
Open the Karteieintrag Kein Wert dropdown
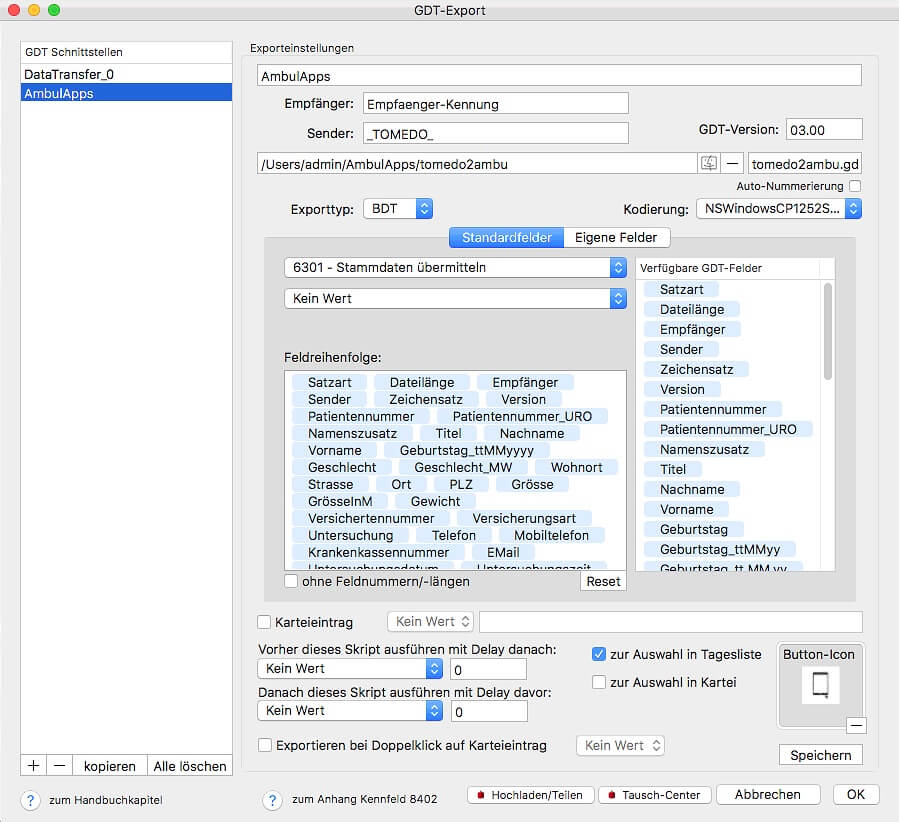(431, 622)
